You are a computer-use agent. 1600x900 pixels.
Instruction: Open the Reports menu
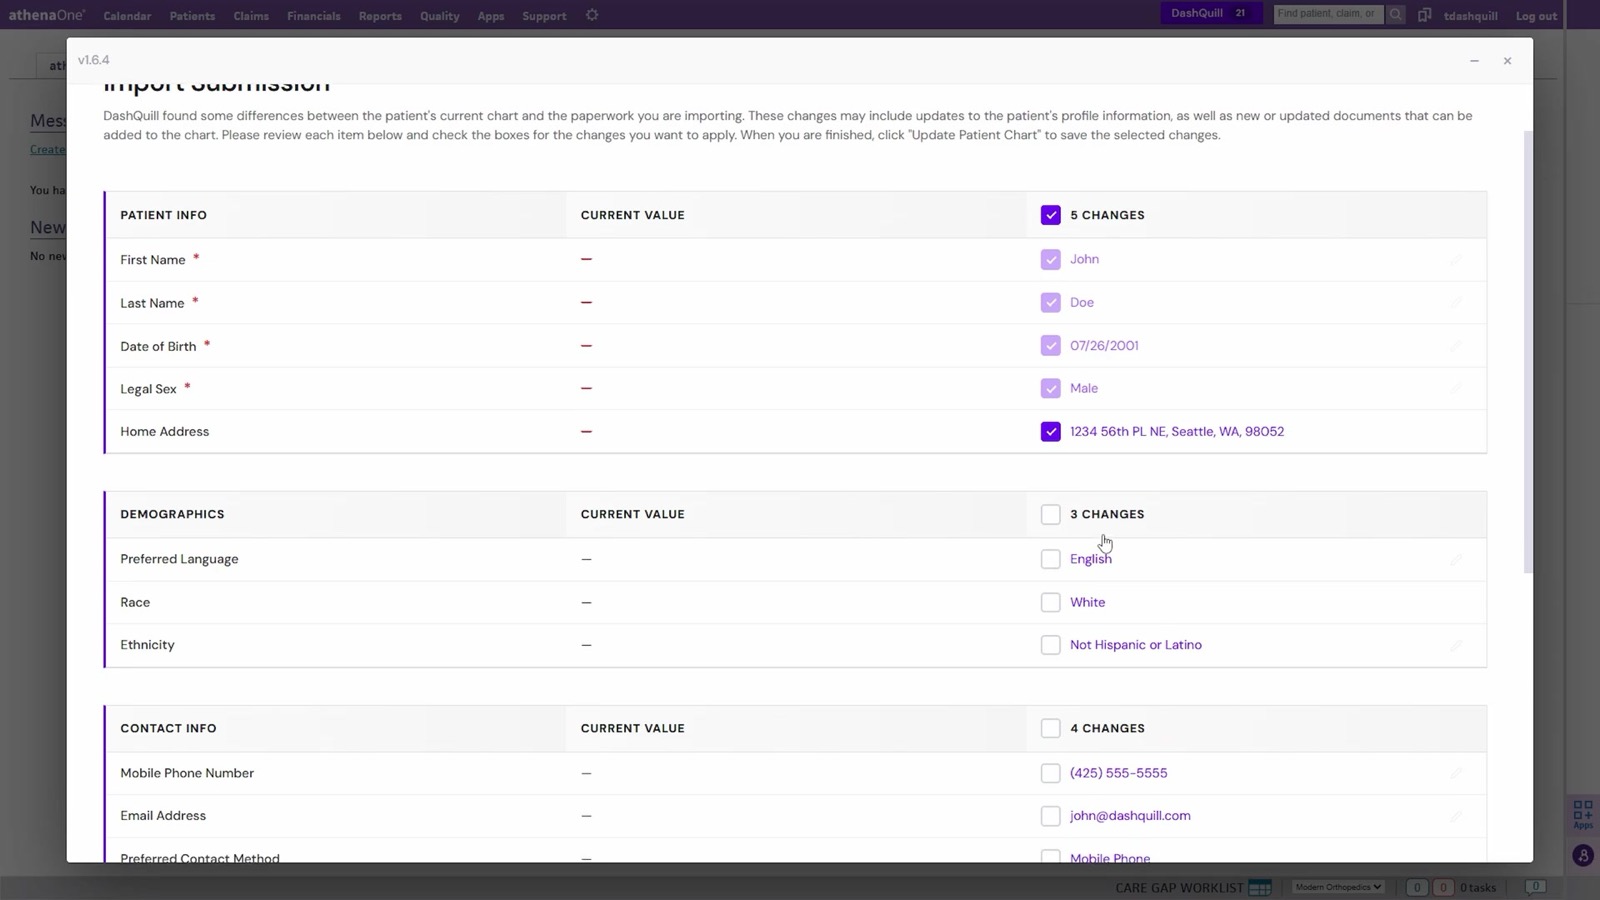coord(380,16)
